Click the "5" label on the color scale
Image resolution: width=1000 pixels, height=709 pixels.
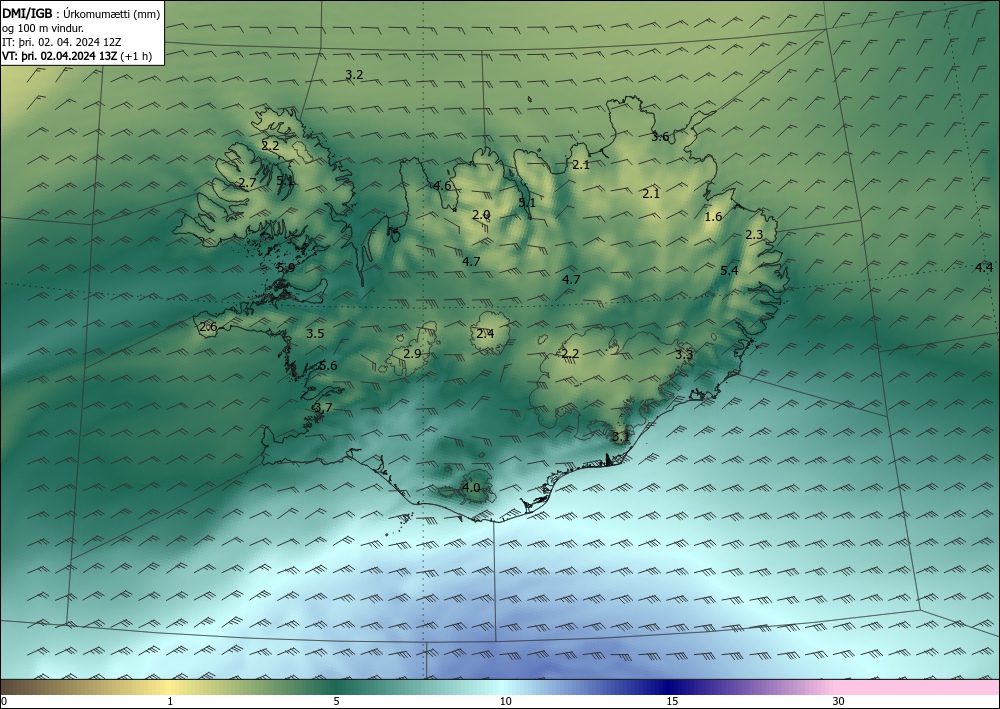336,702
